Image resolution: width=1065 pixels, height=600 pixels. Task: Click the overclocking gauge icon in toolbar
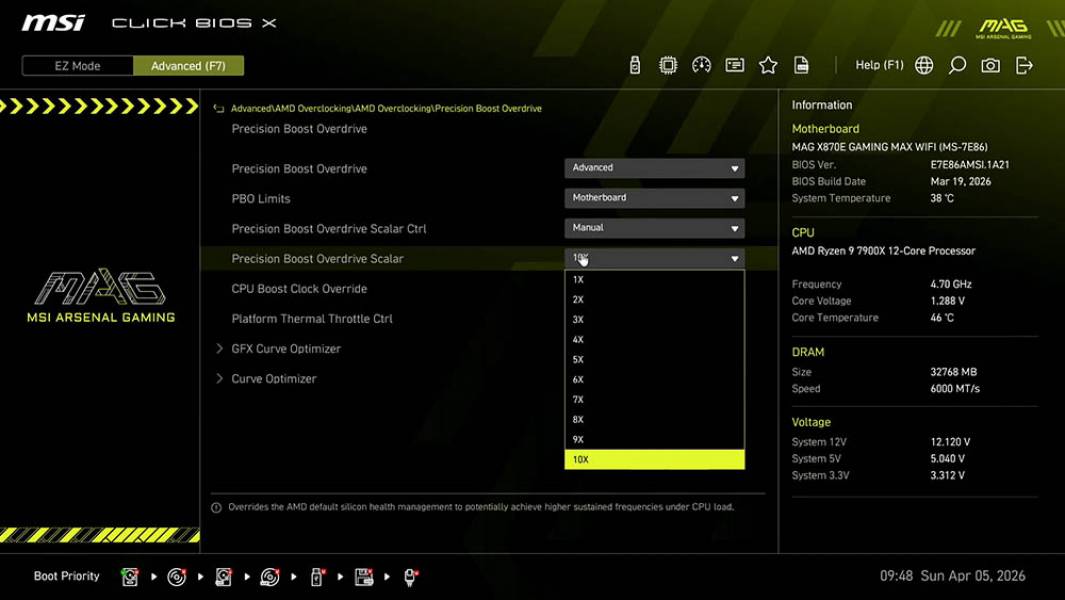pyautogui.click(x=701, y=64)
